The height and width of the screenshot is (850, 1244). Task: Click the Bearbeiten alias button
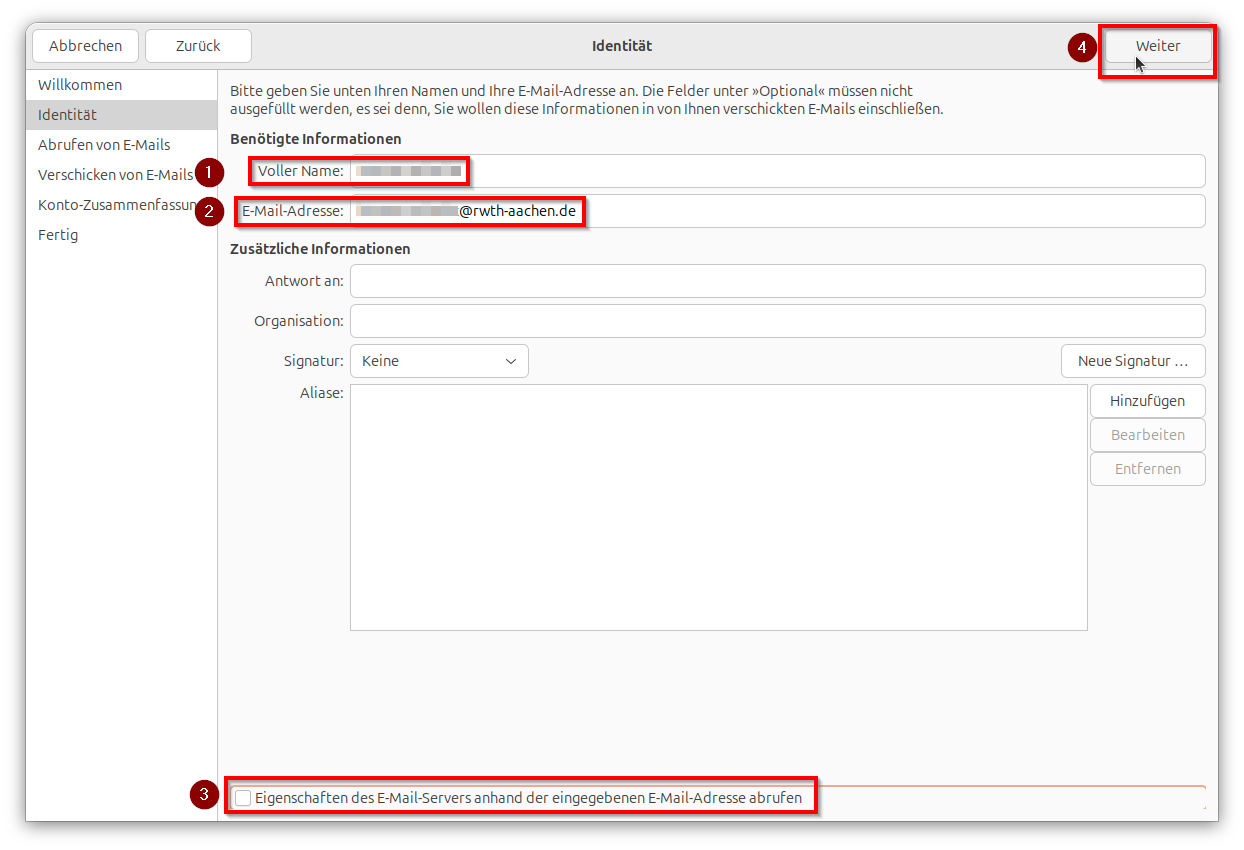(x=1147, y=434)
